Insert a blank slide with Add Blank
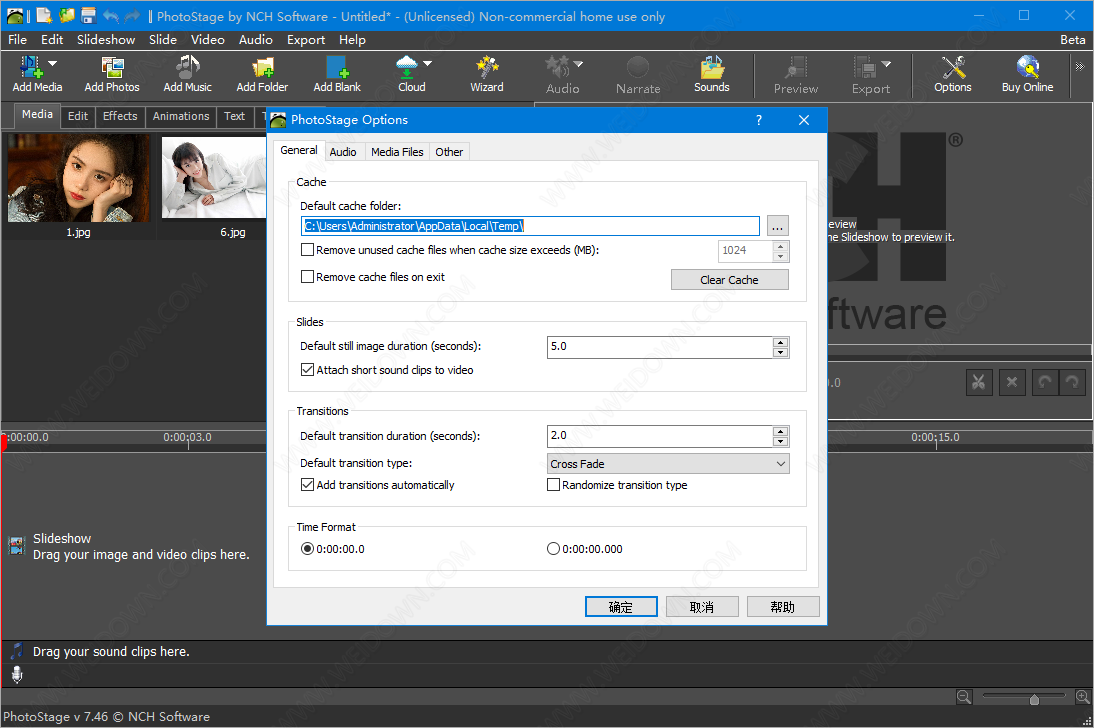This screenshot has height=728, width=1094. (x=337, y=67)
